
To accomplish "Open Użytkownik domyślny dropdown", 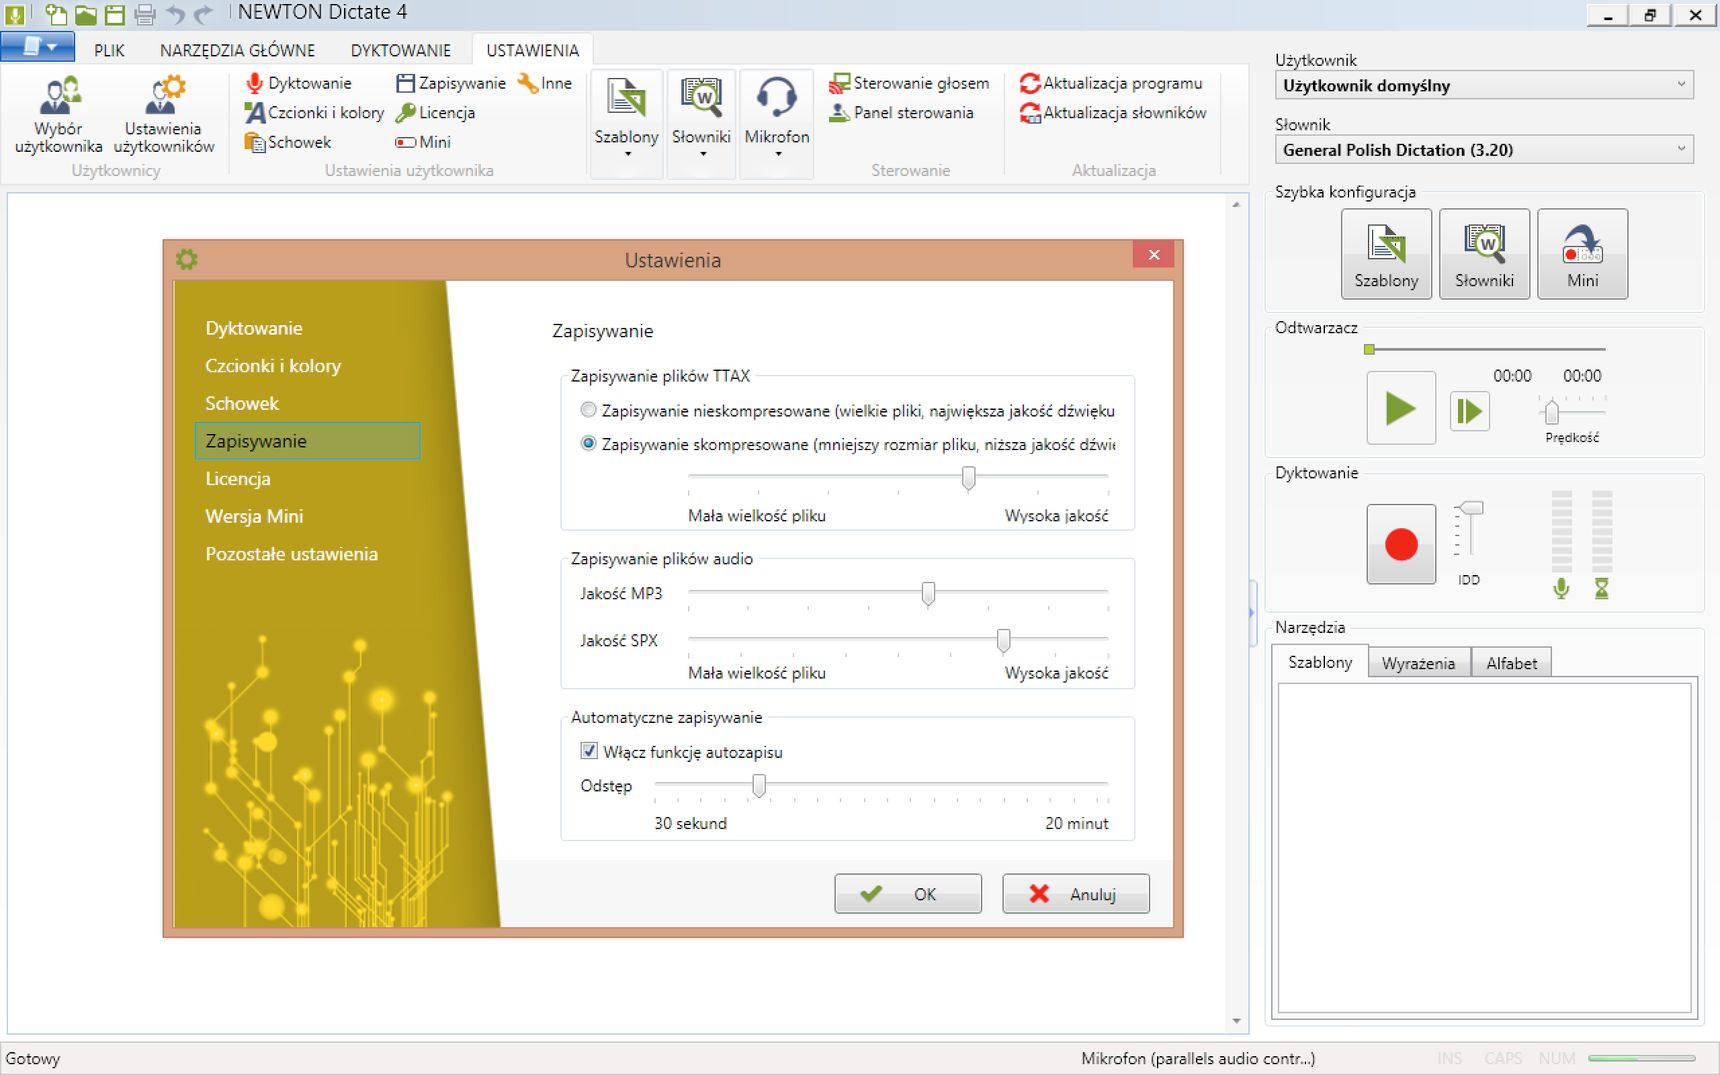I will 1484,85.
